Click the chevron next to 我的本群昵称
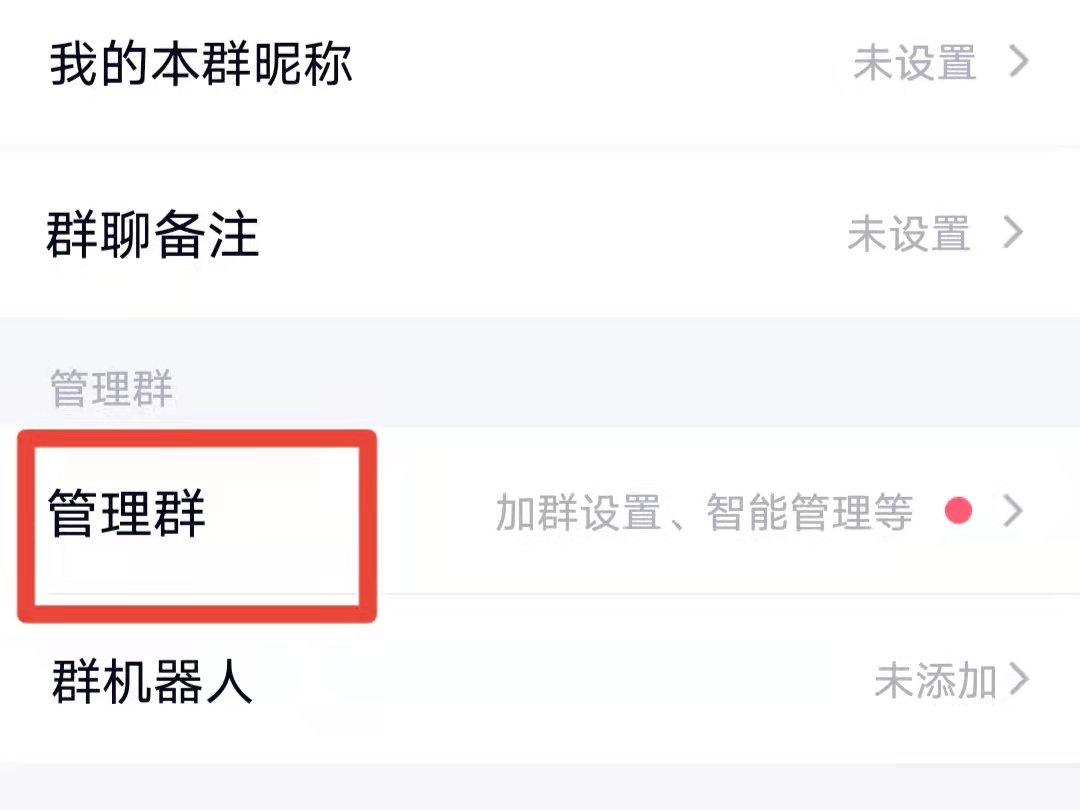Viewport: 1080px width, 810px height. (x=1019, y=62)
